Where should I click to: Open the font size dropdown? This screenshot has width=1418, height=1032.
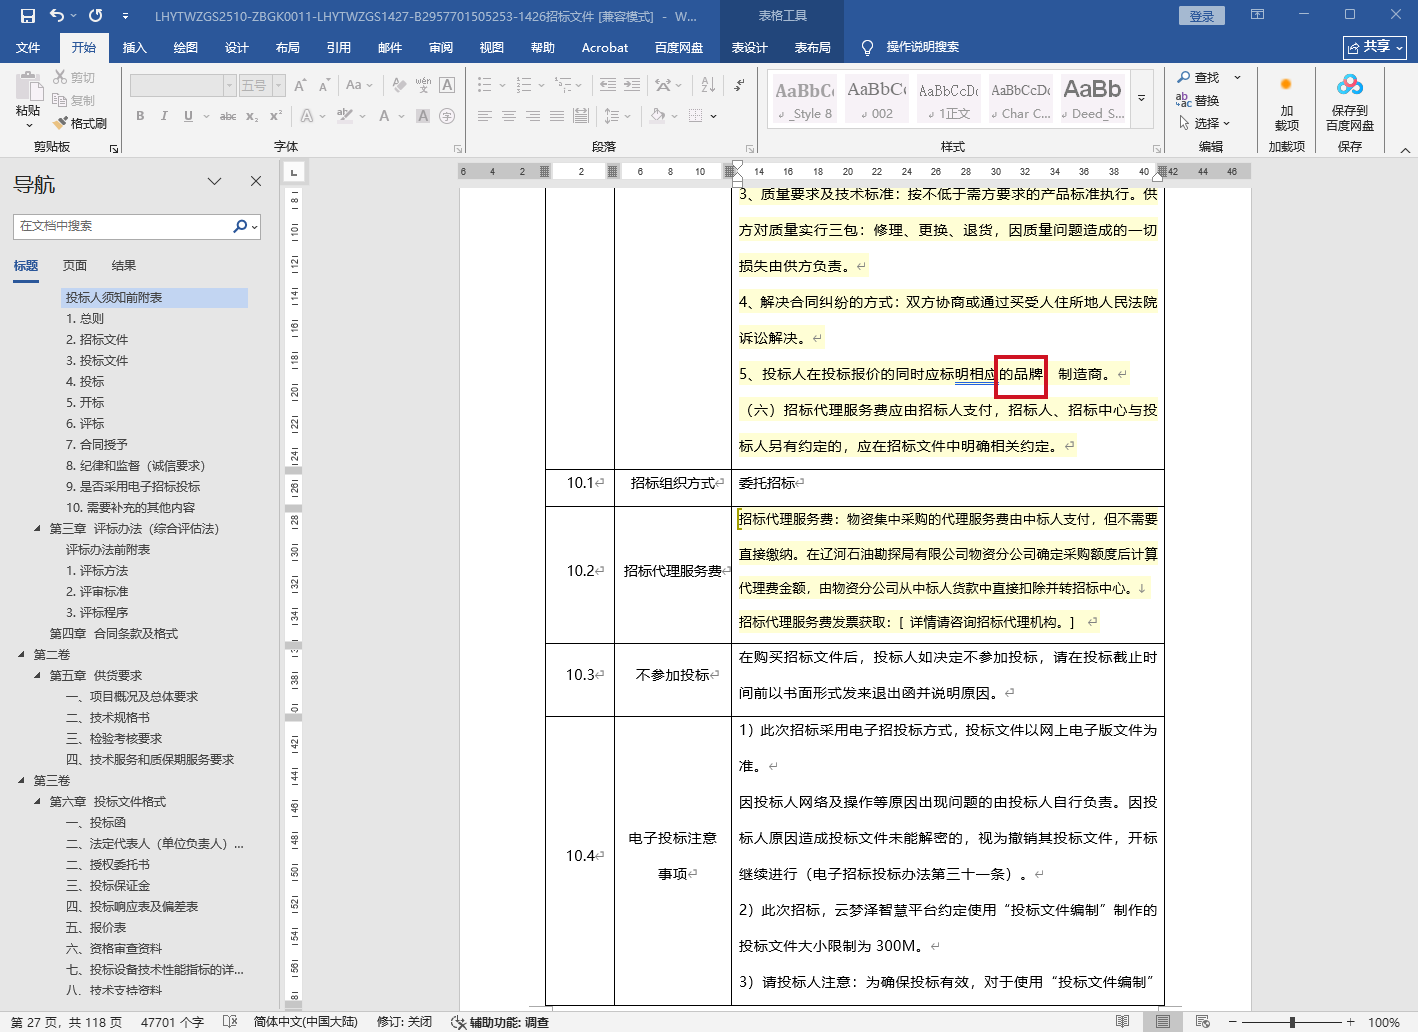(x=279, y=86)
